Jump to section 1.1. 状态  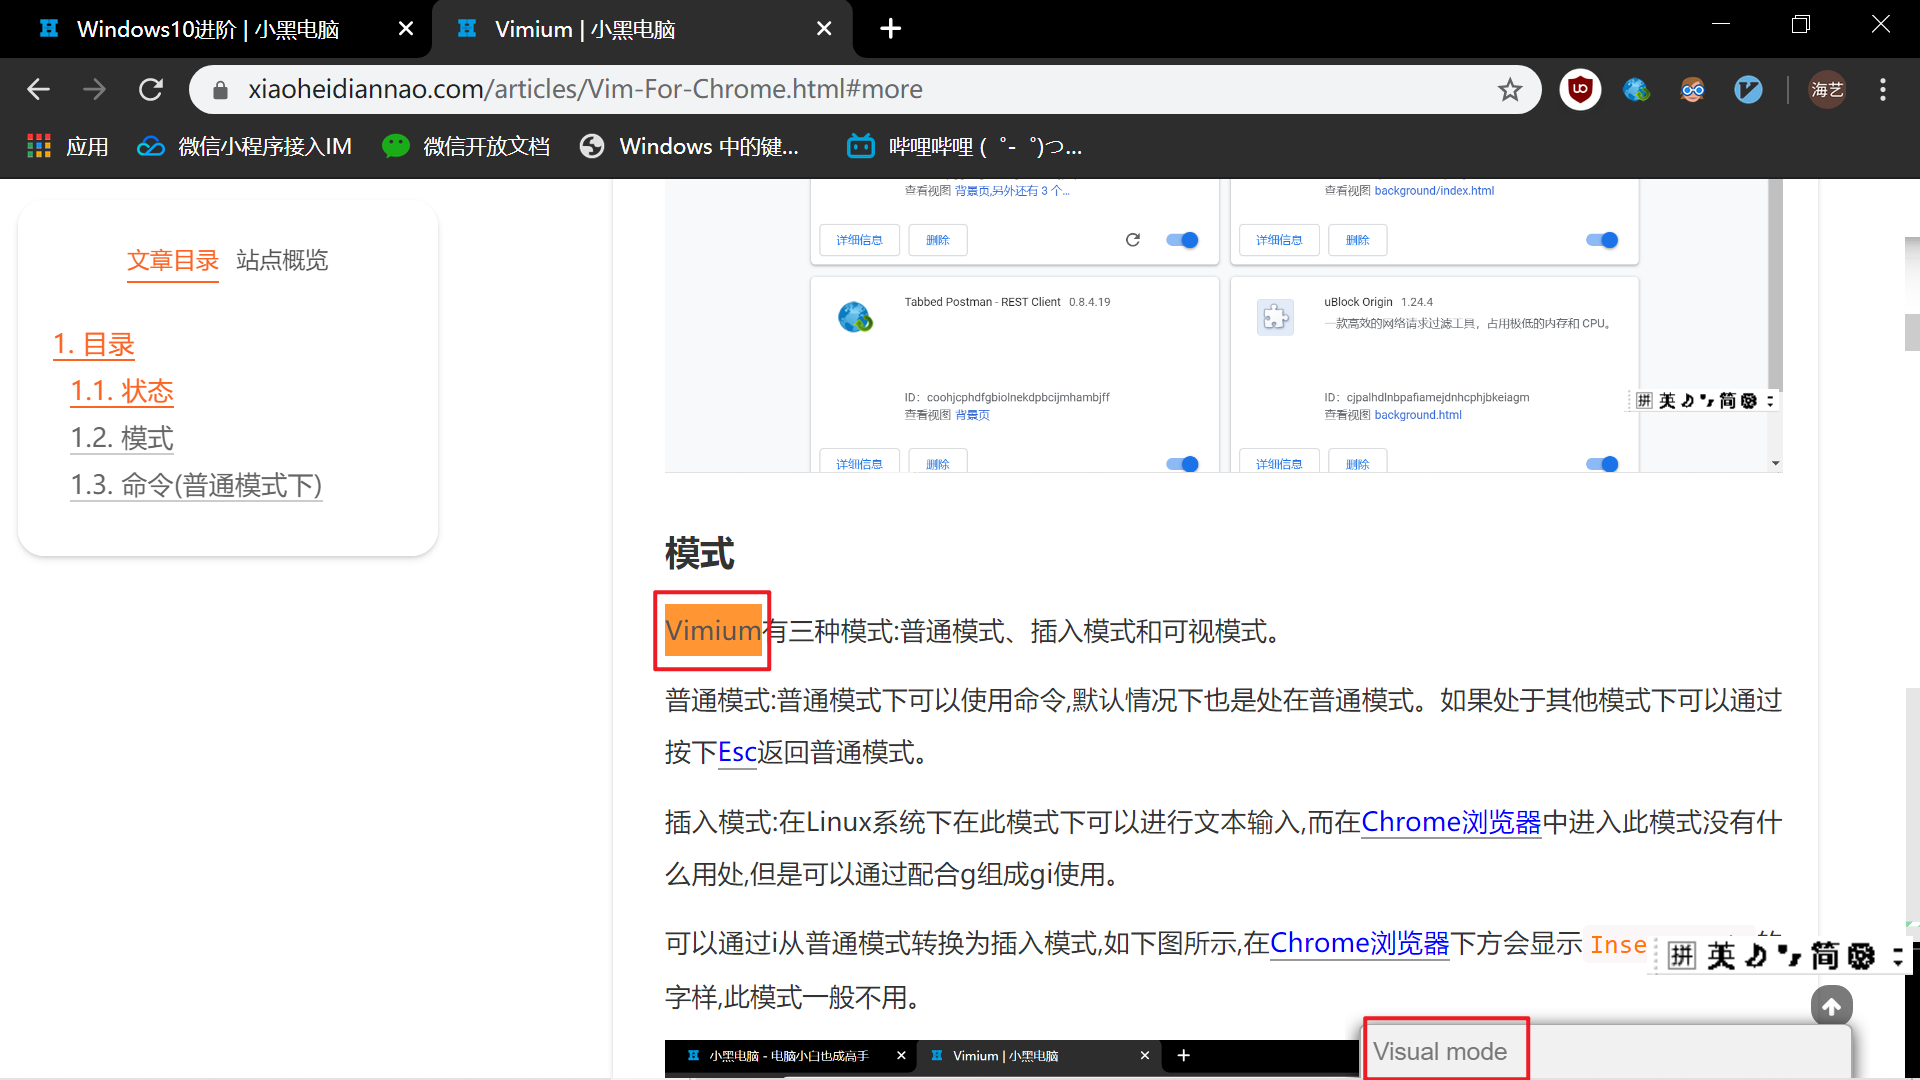122,391
